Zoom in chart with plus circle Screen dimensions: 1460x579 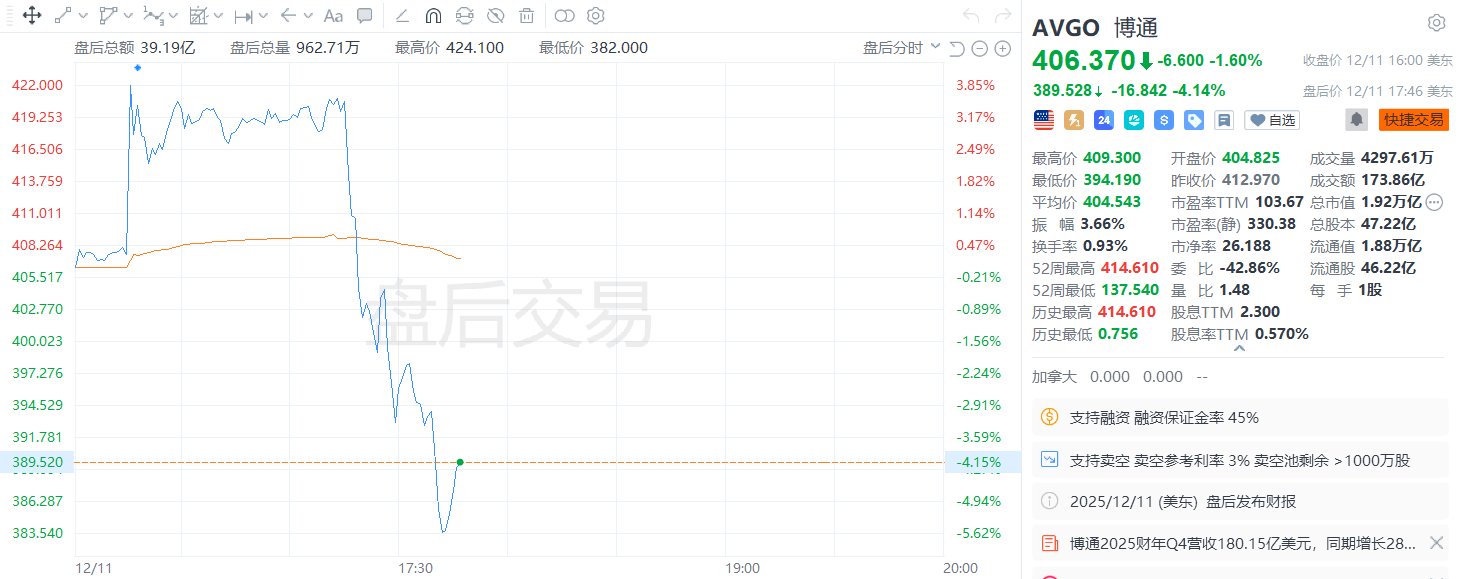point(1002,49)
